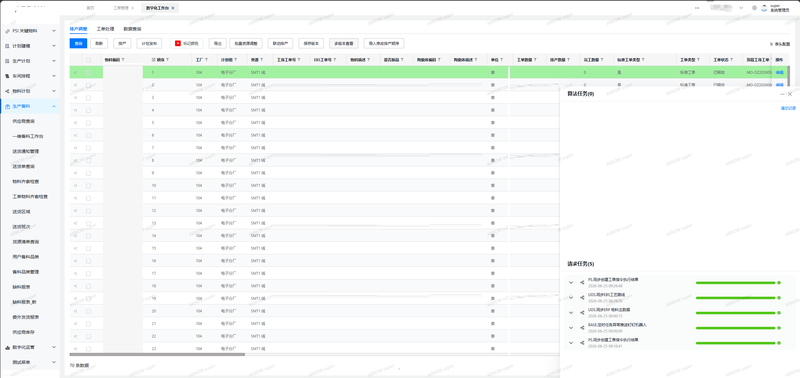Check the checkbox for row 1
The image size is (800, 378).
click(88, 72)
